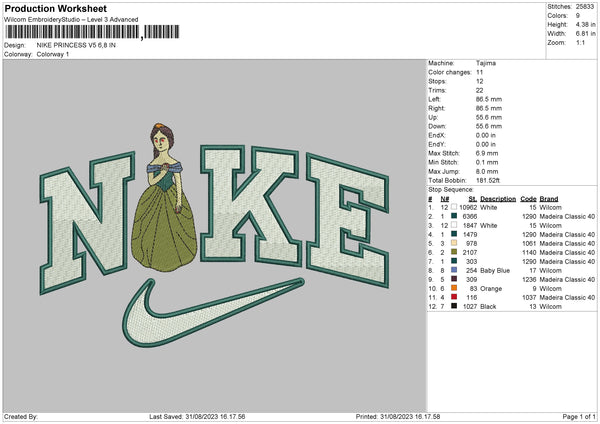Click the Trims value '22'
600x424 pixels.
point(479,90)
